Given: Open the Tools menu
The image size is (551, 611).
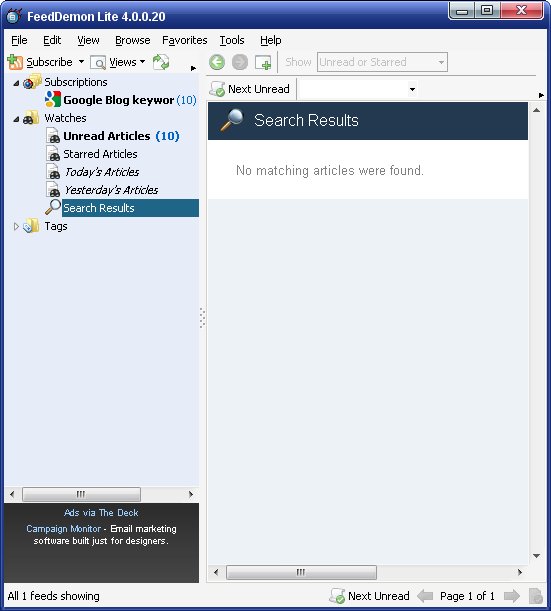Looking at the screenshot, I should [x=232, y=40].
